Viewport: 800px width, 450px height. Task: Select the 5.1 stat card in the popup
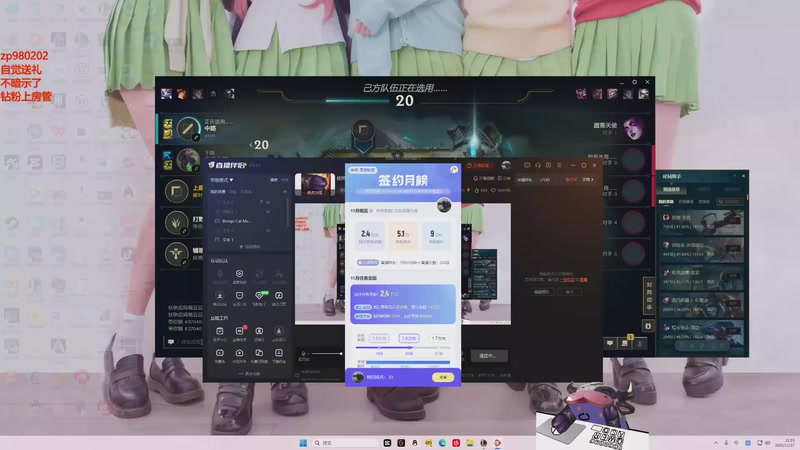(403, 235)
